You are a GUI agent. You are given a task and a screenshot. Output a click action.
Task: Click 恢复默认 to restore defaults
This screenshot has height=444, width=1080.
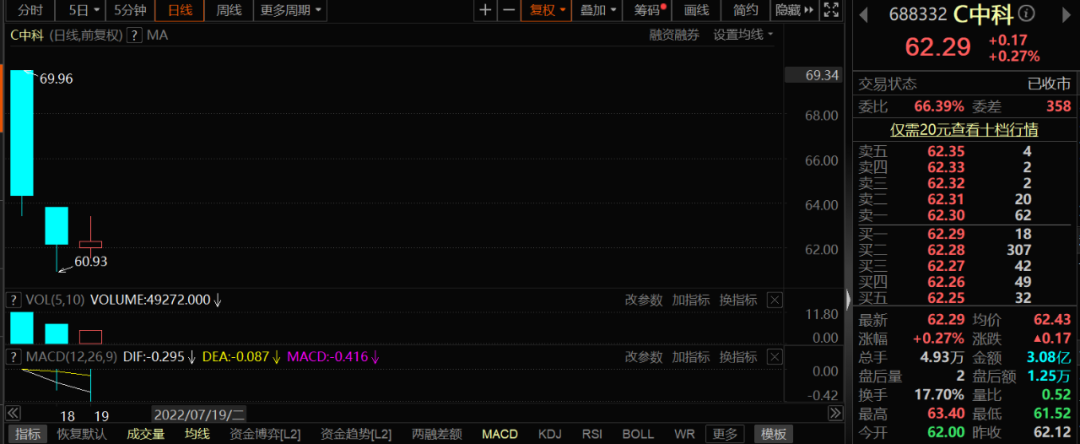pyautogui.click(x=82, y=434)
